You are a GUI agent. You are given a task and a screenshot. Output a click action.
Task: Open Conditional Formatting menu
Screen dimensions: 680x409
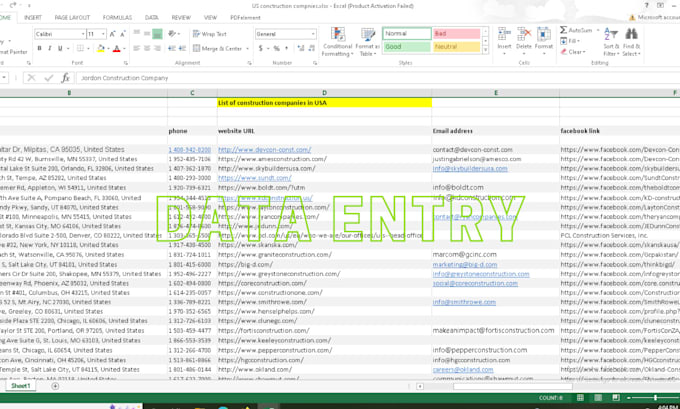tap(337, 42)
